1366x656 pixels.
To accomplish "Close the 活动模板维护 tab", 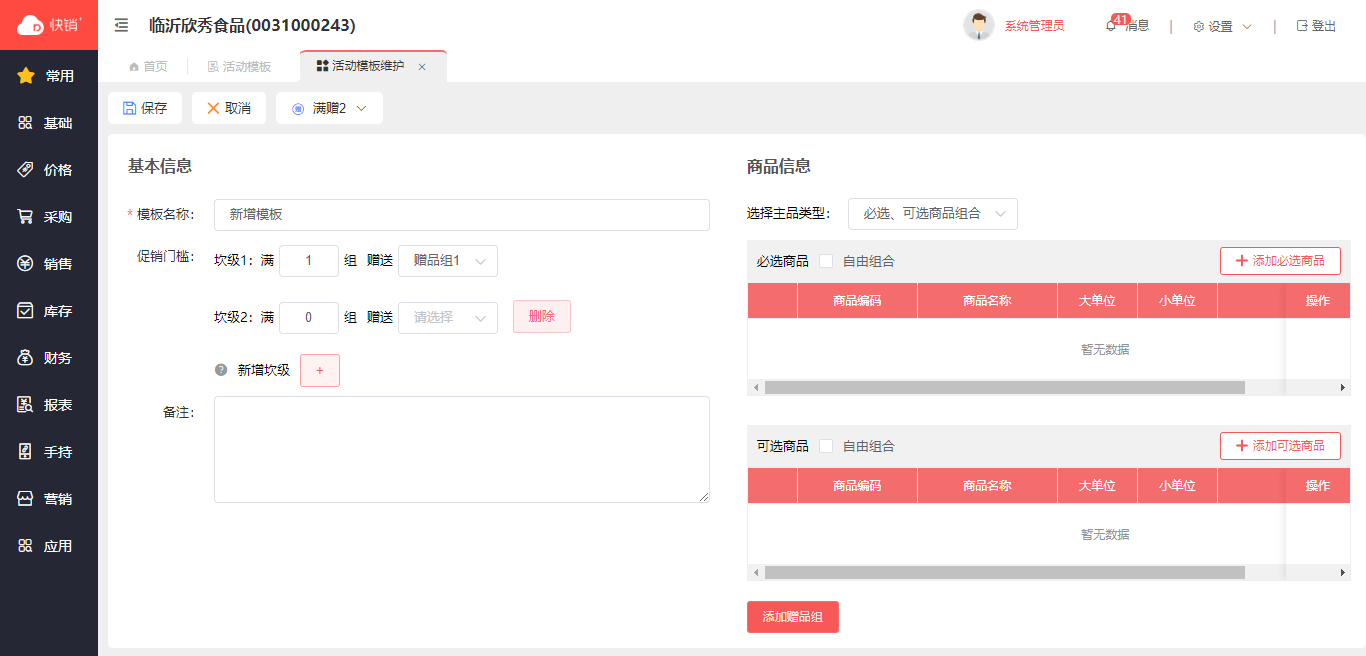I will pos(422,67).
